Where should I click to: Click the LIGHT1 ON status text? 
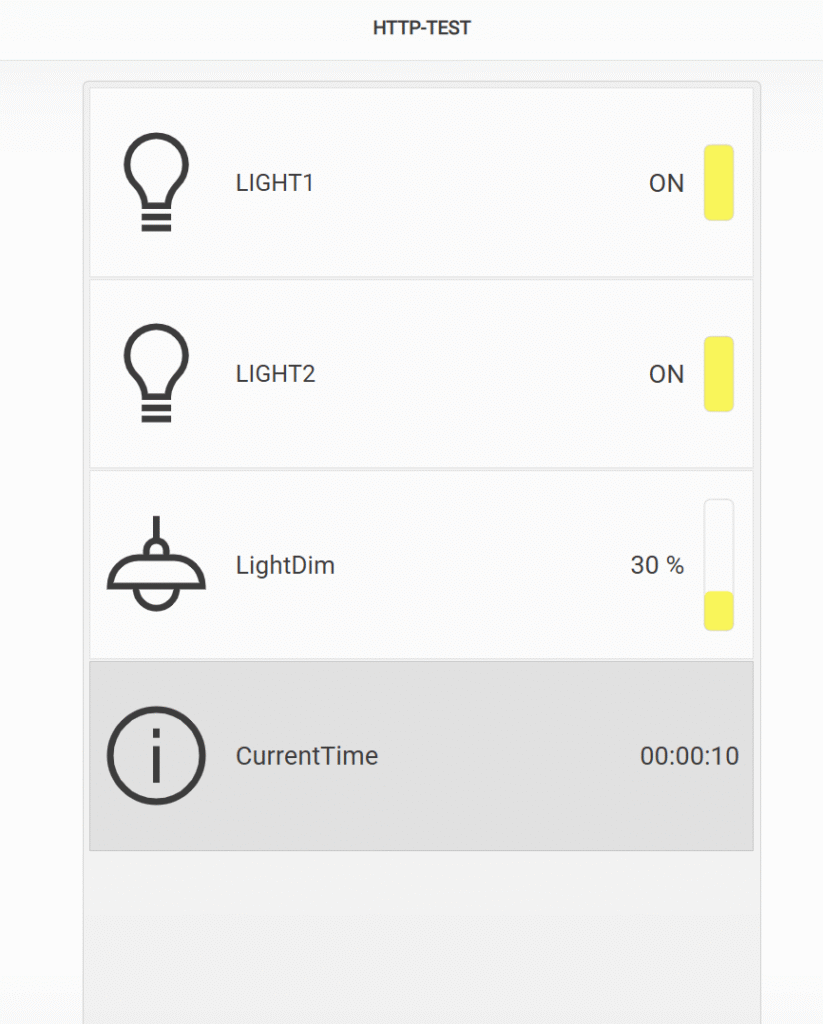pyautogui.click(x=666, y=184)
